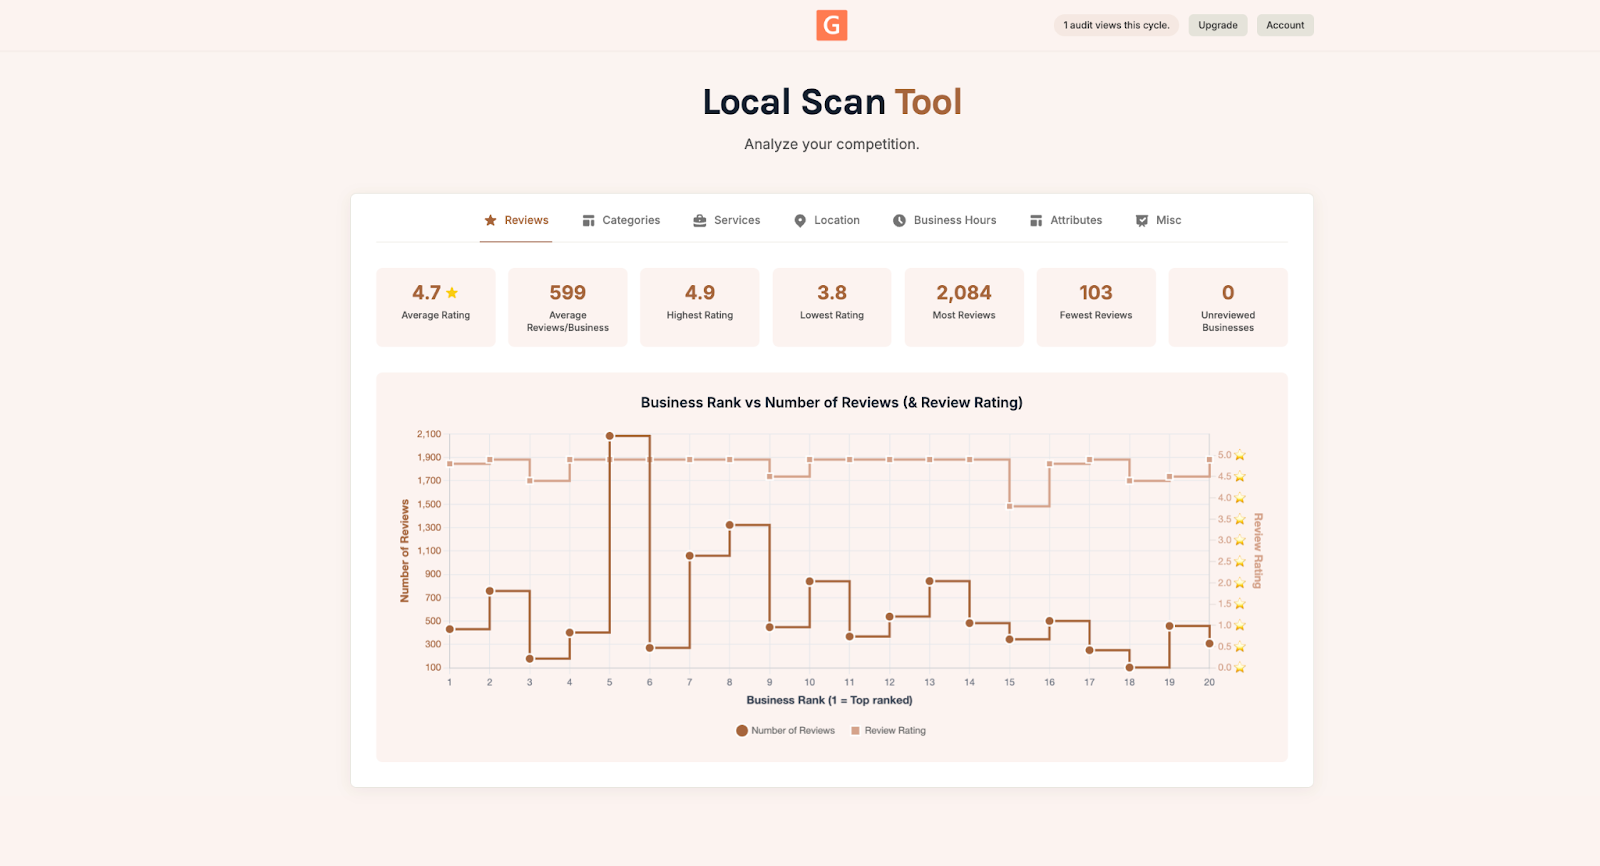1600x866 pixels.
Task: Select the Average Rating 4.7 card
Action: (x=436, y=307)
